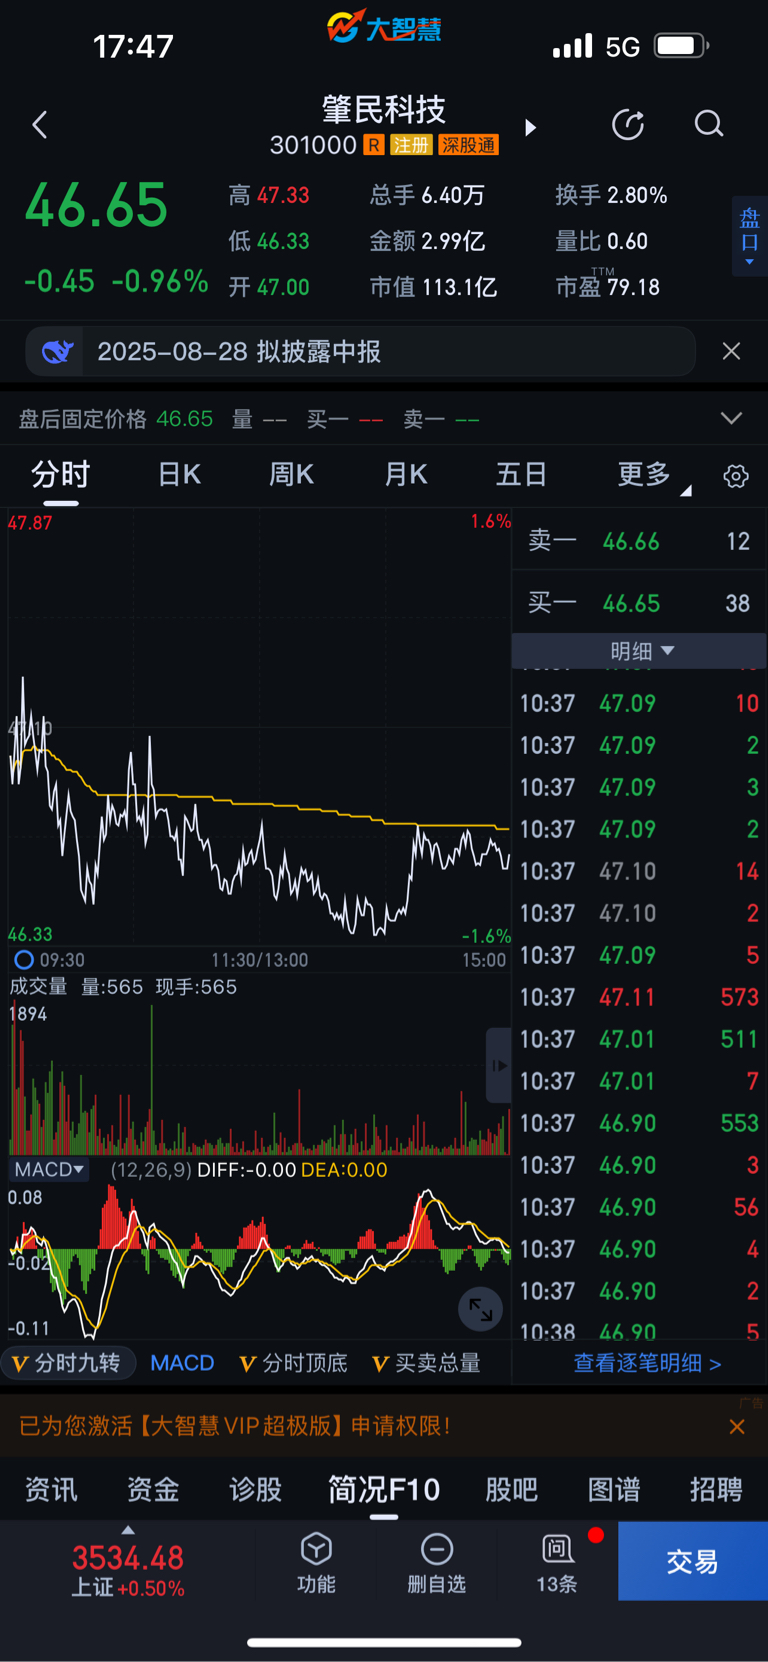Select the 分时 chart tab
The image size is (768, 1662).
(60, 474)
